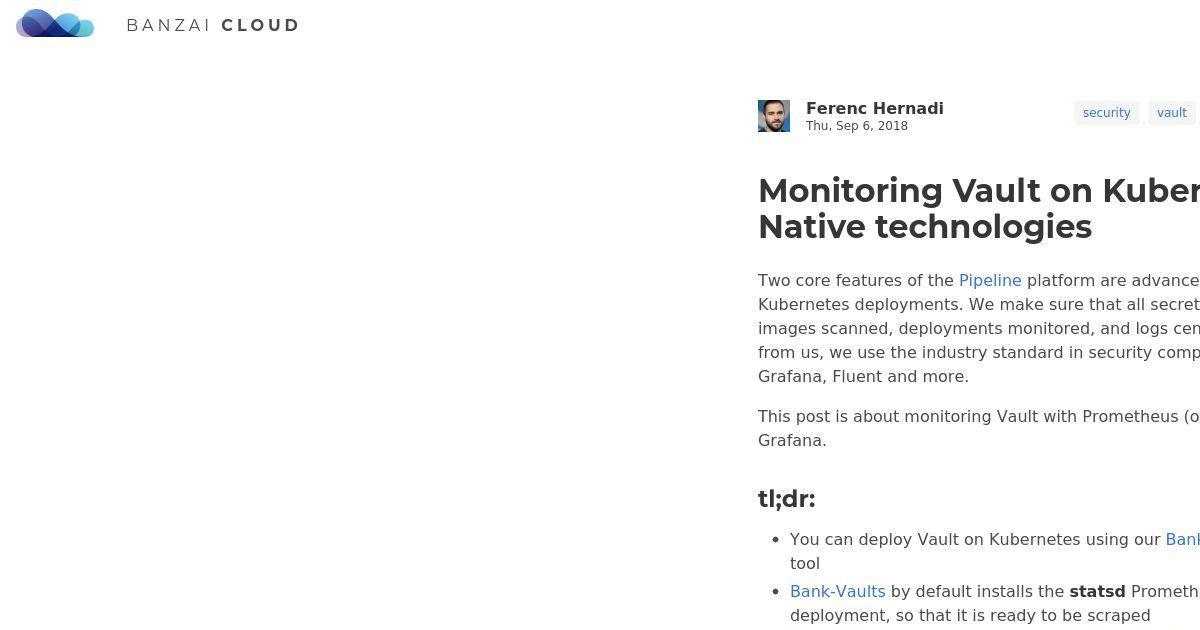Open the Bank-Vaults link in second bullet
The width and height of the screenshot is (1200, 630).
click(x=838, y=591)
